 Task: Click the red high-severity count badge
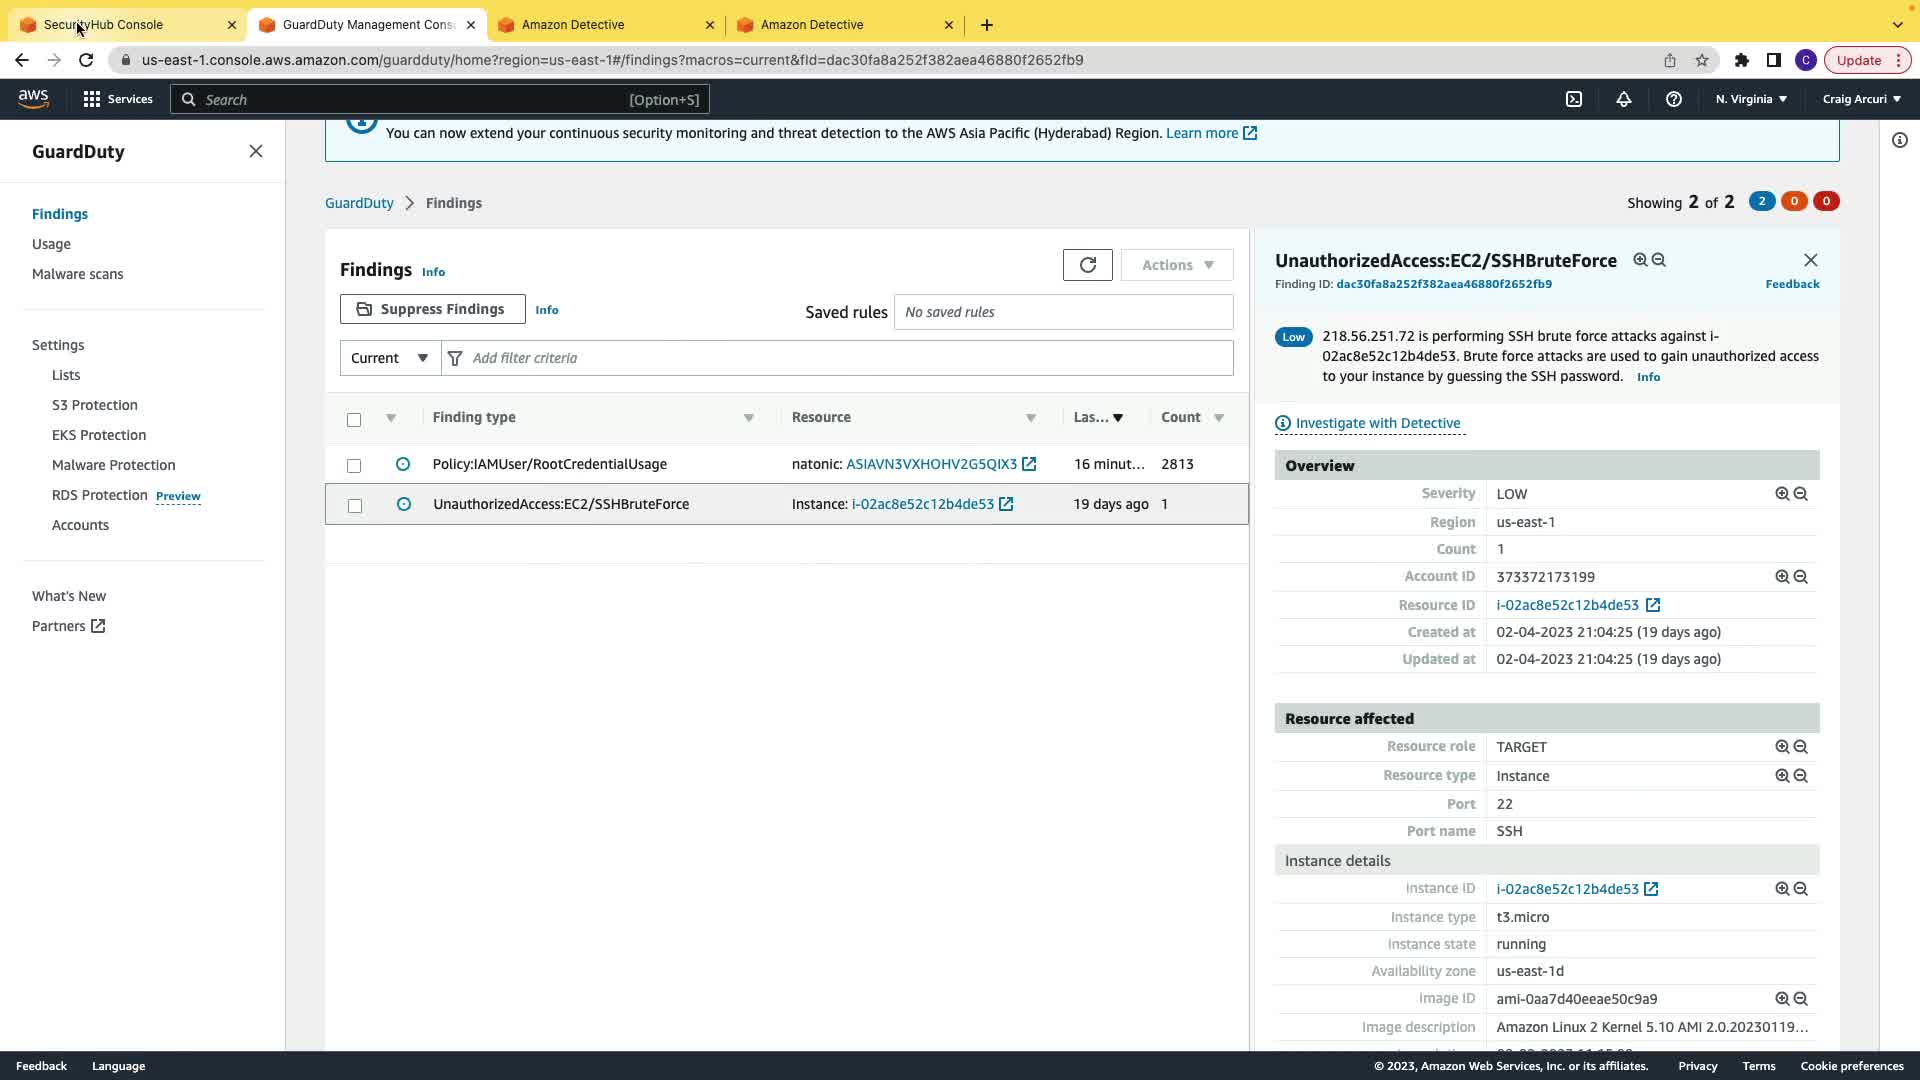click(x=1825, y=201)
